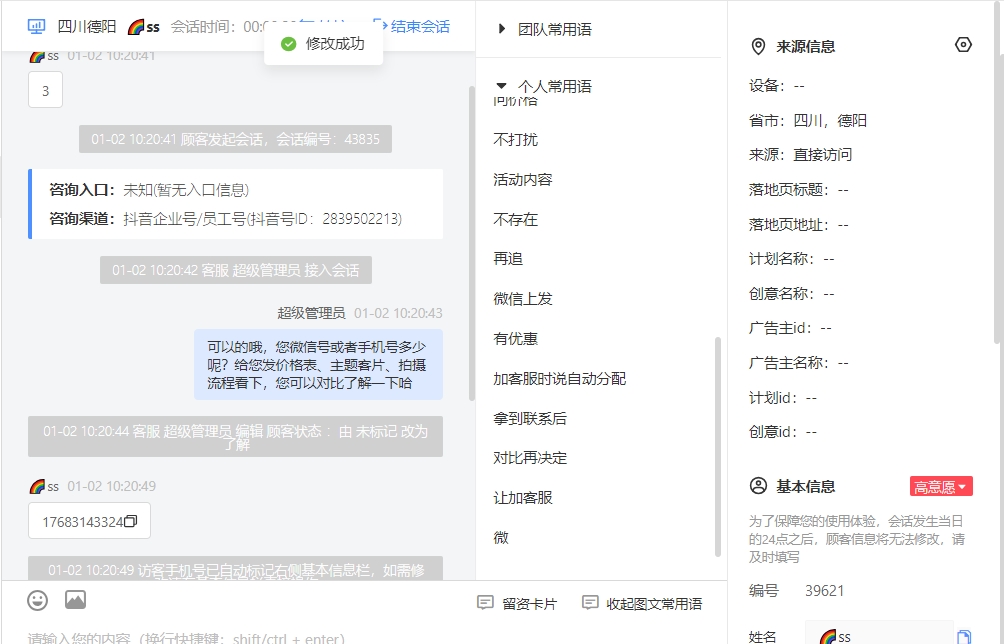
Task: Click 结束会话 to end the chat
Action: click(x=420, y=26)
